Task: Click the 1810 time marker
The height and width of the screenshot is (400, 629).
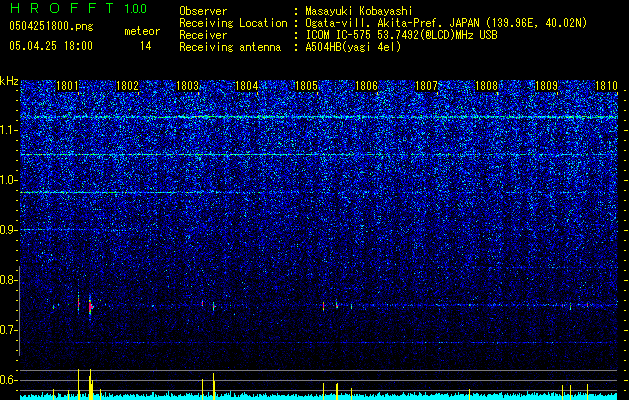Action: click(606, 86)
